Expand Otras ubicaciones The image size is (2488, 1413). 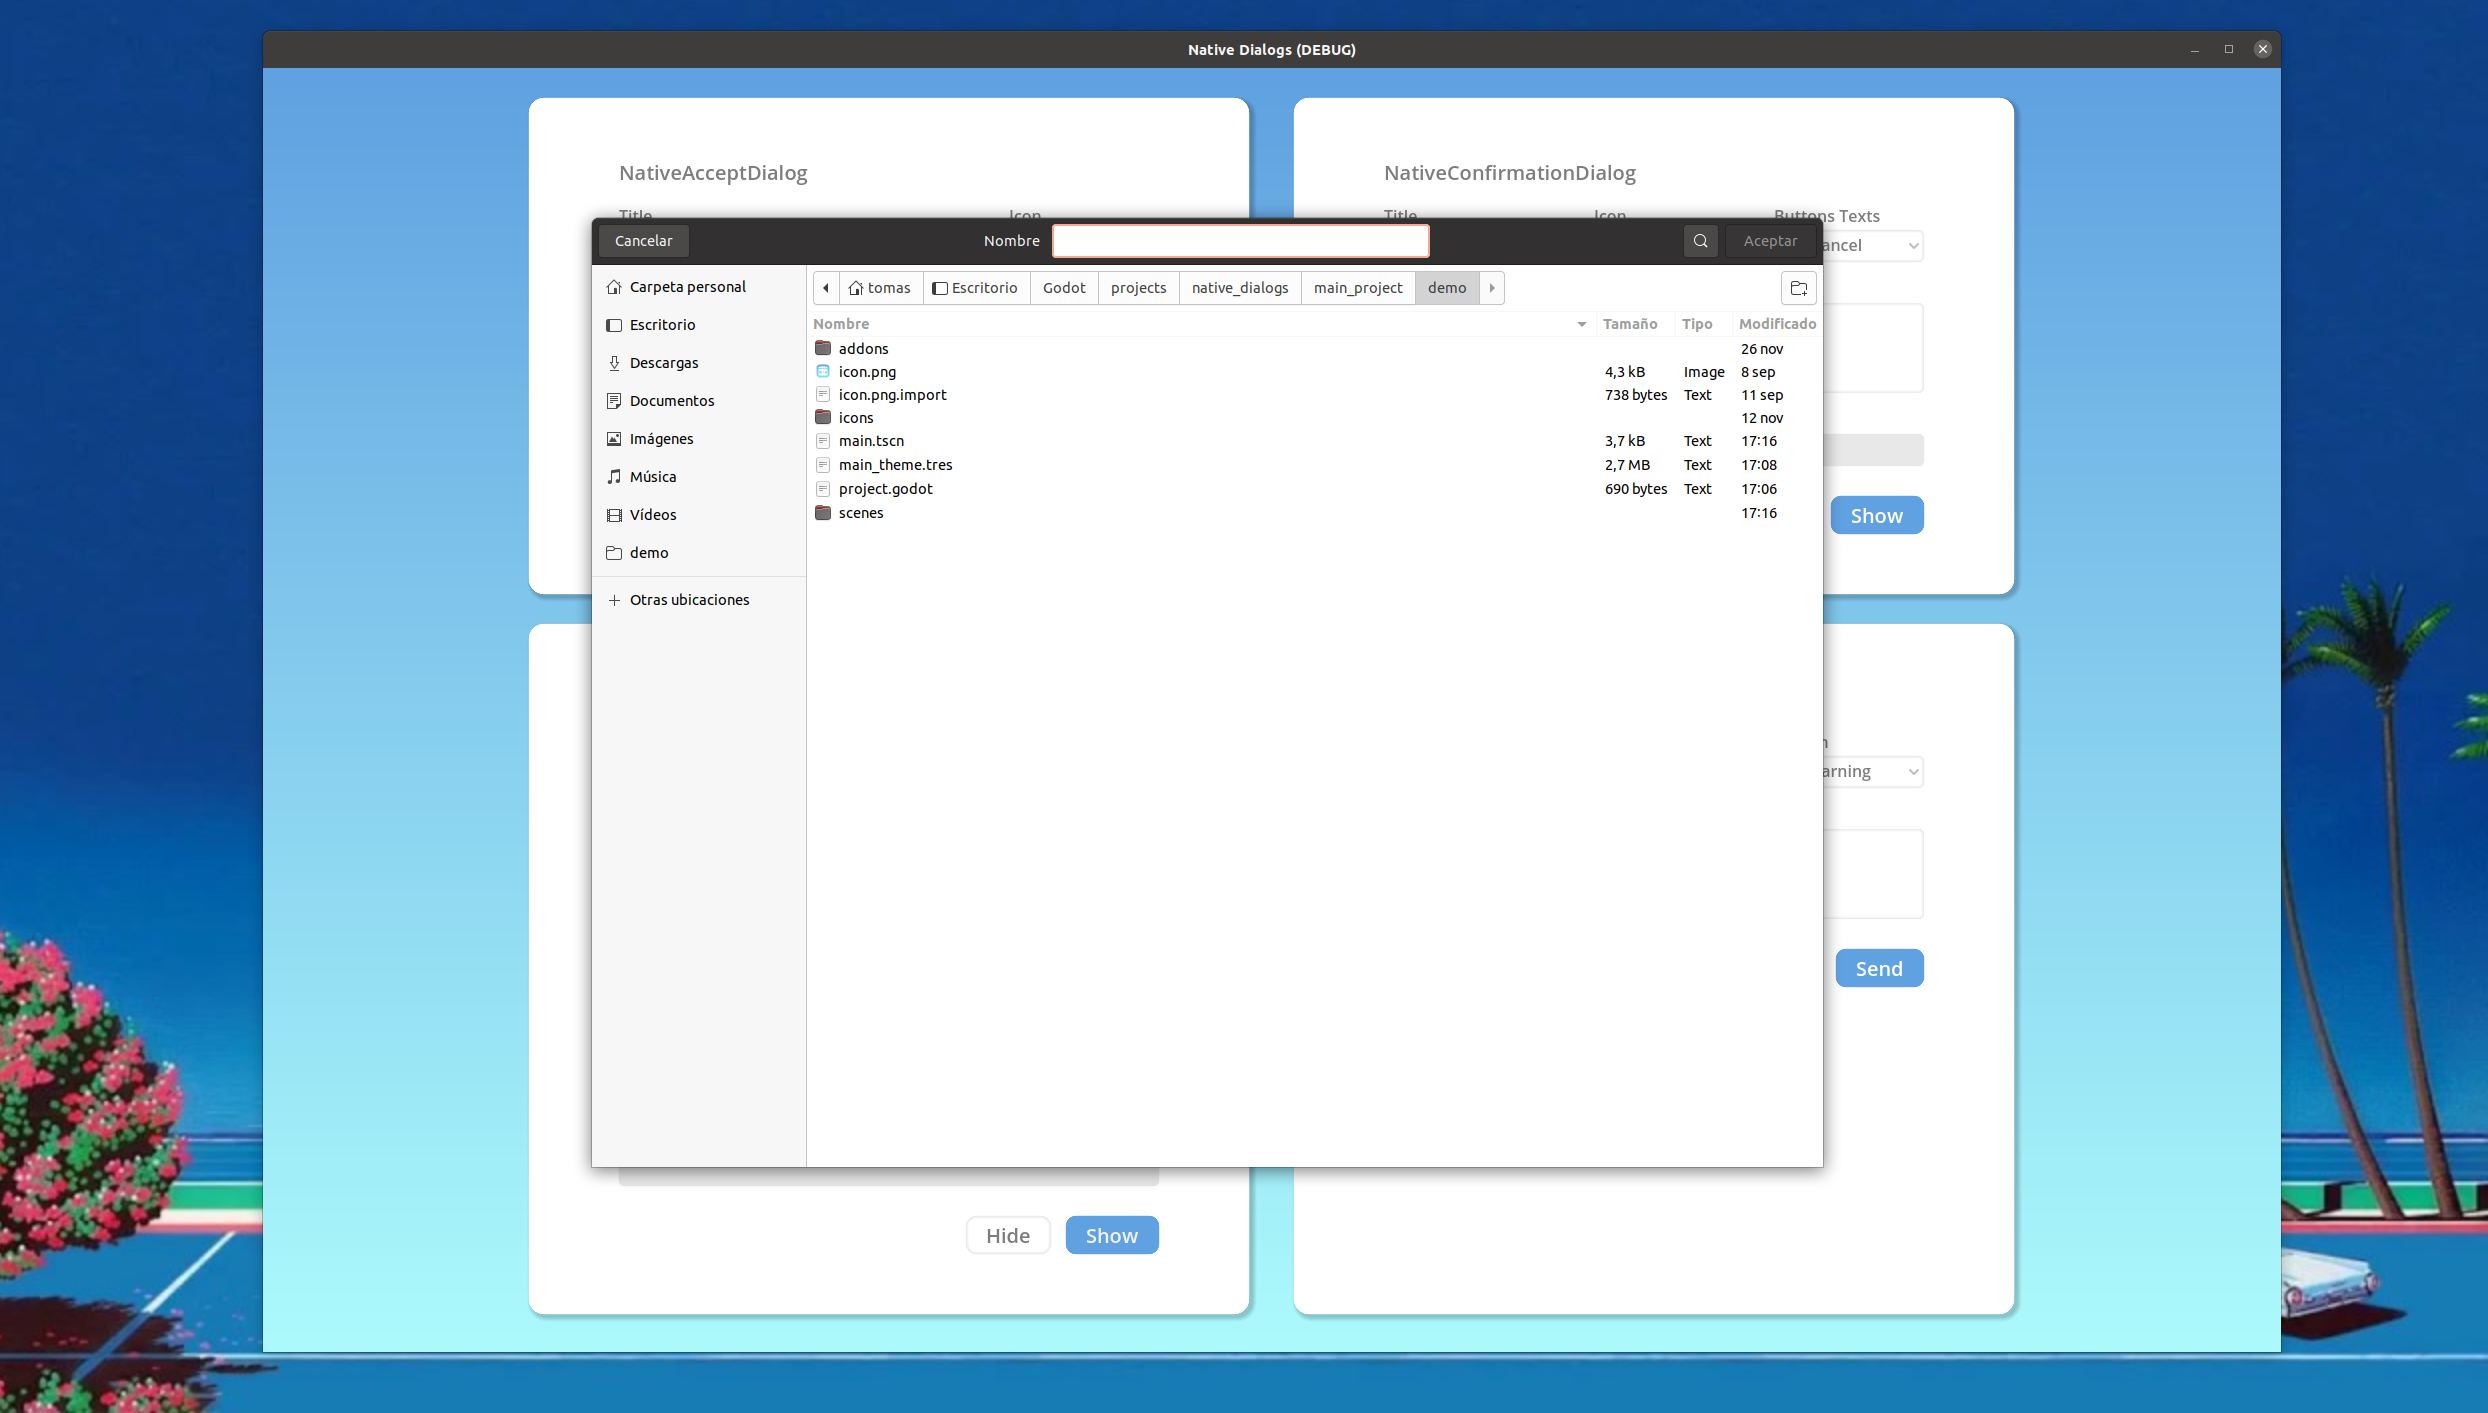click(688, 600)
